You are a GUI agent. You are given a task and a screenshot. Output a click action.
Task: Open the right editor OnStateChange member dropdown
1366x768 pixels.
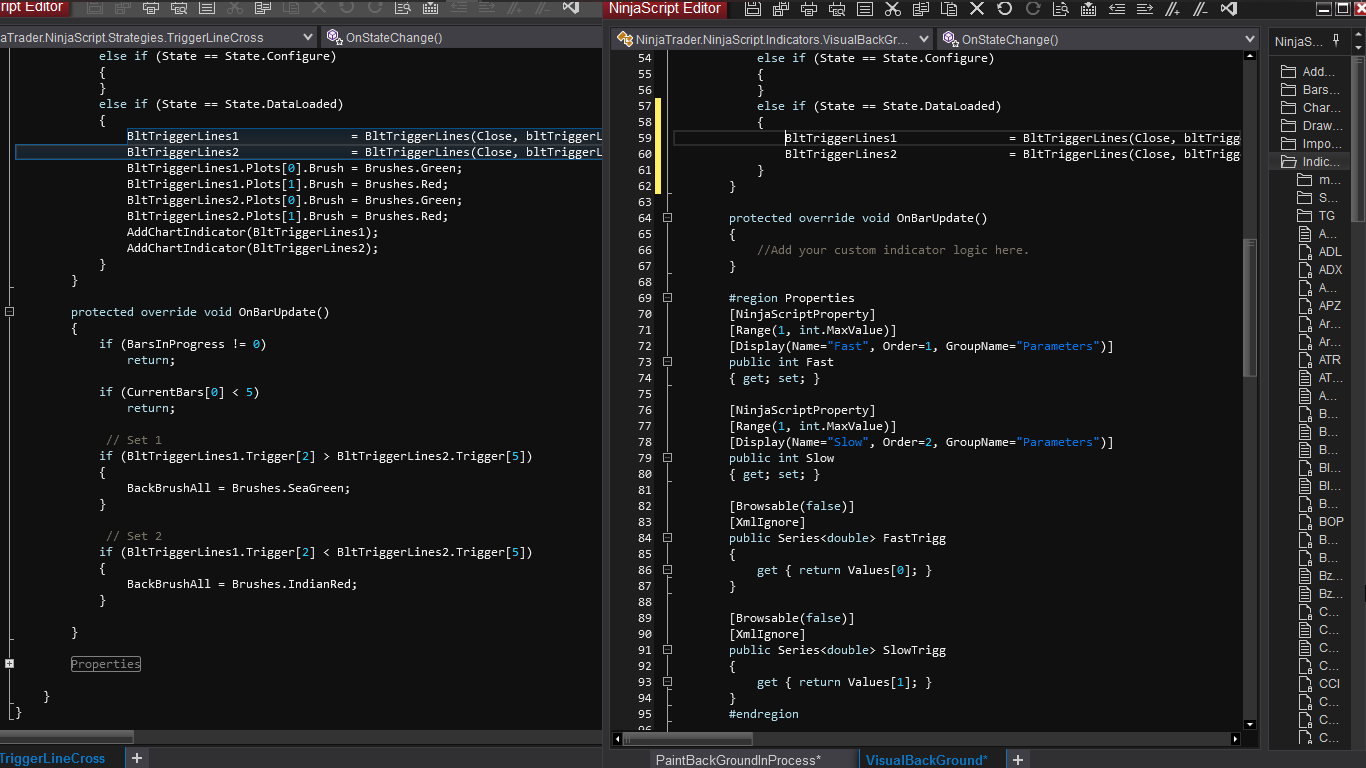coord(1250,39)
